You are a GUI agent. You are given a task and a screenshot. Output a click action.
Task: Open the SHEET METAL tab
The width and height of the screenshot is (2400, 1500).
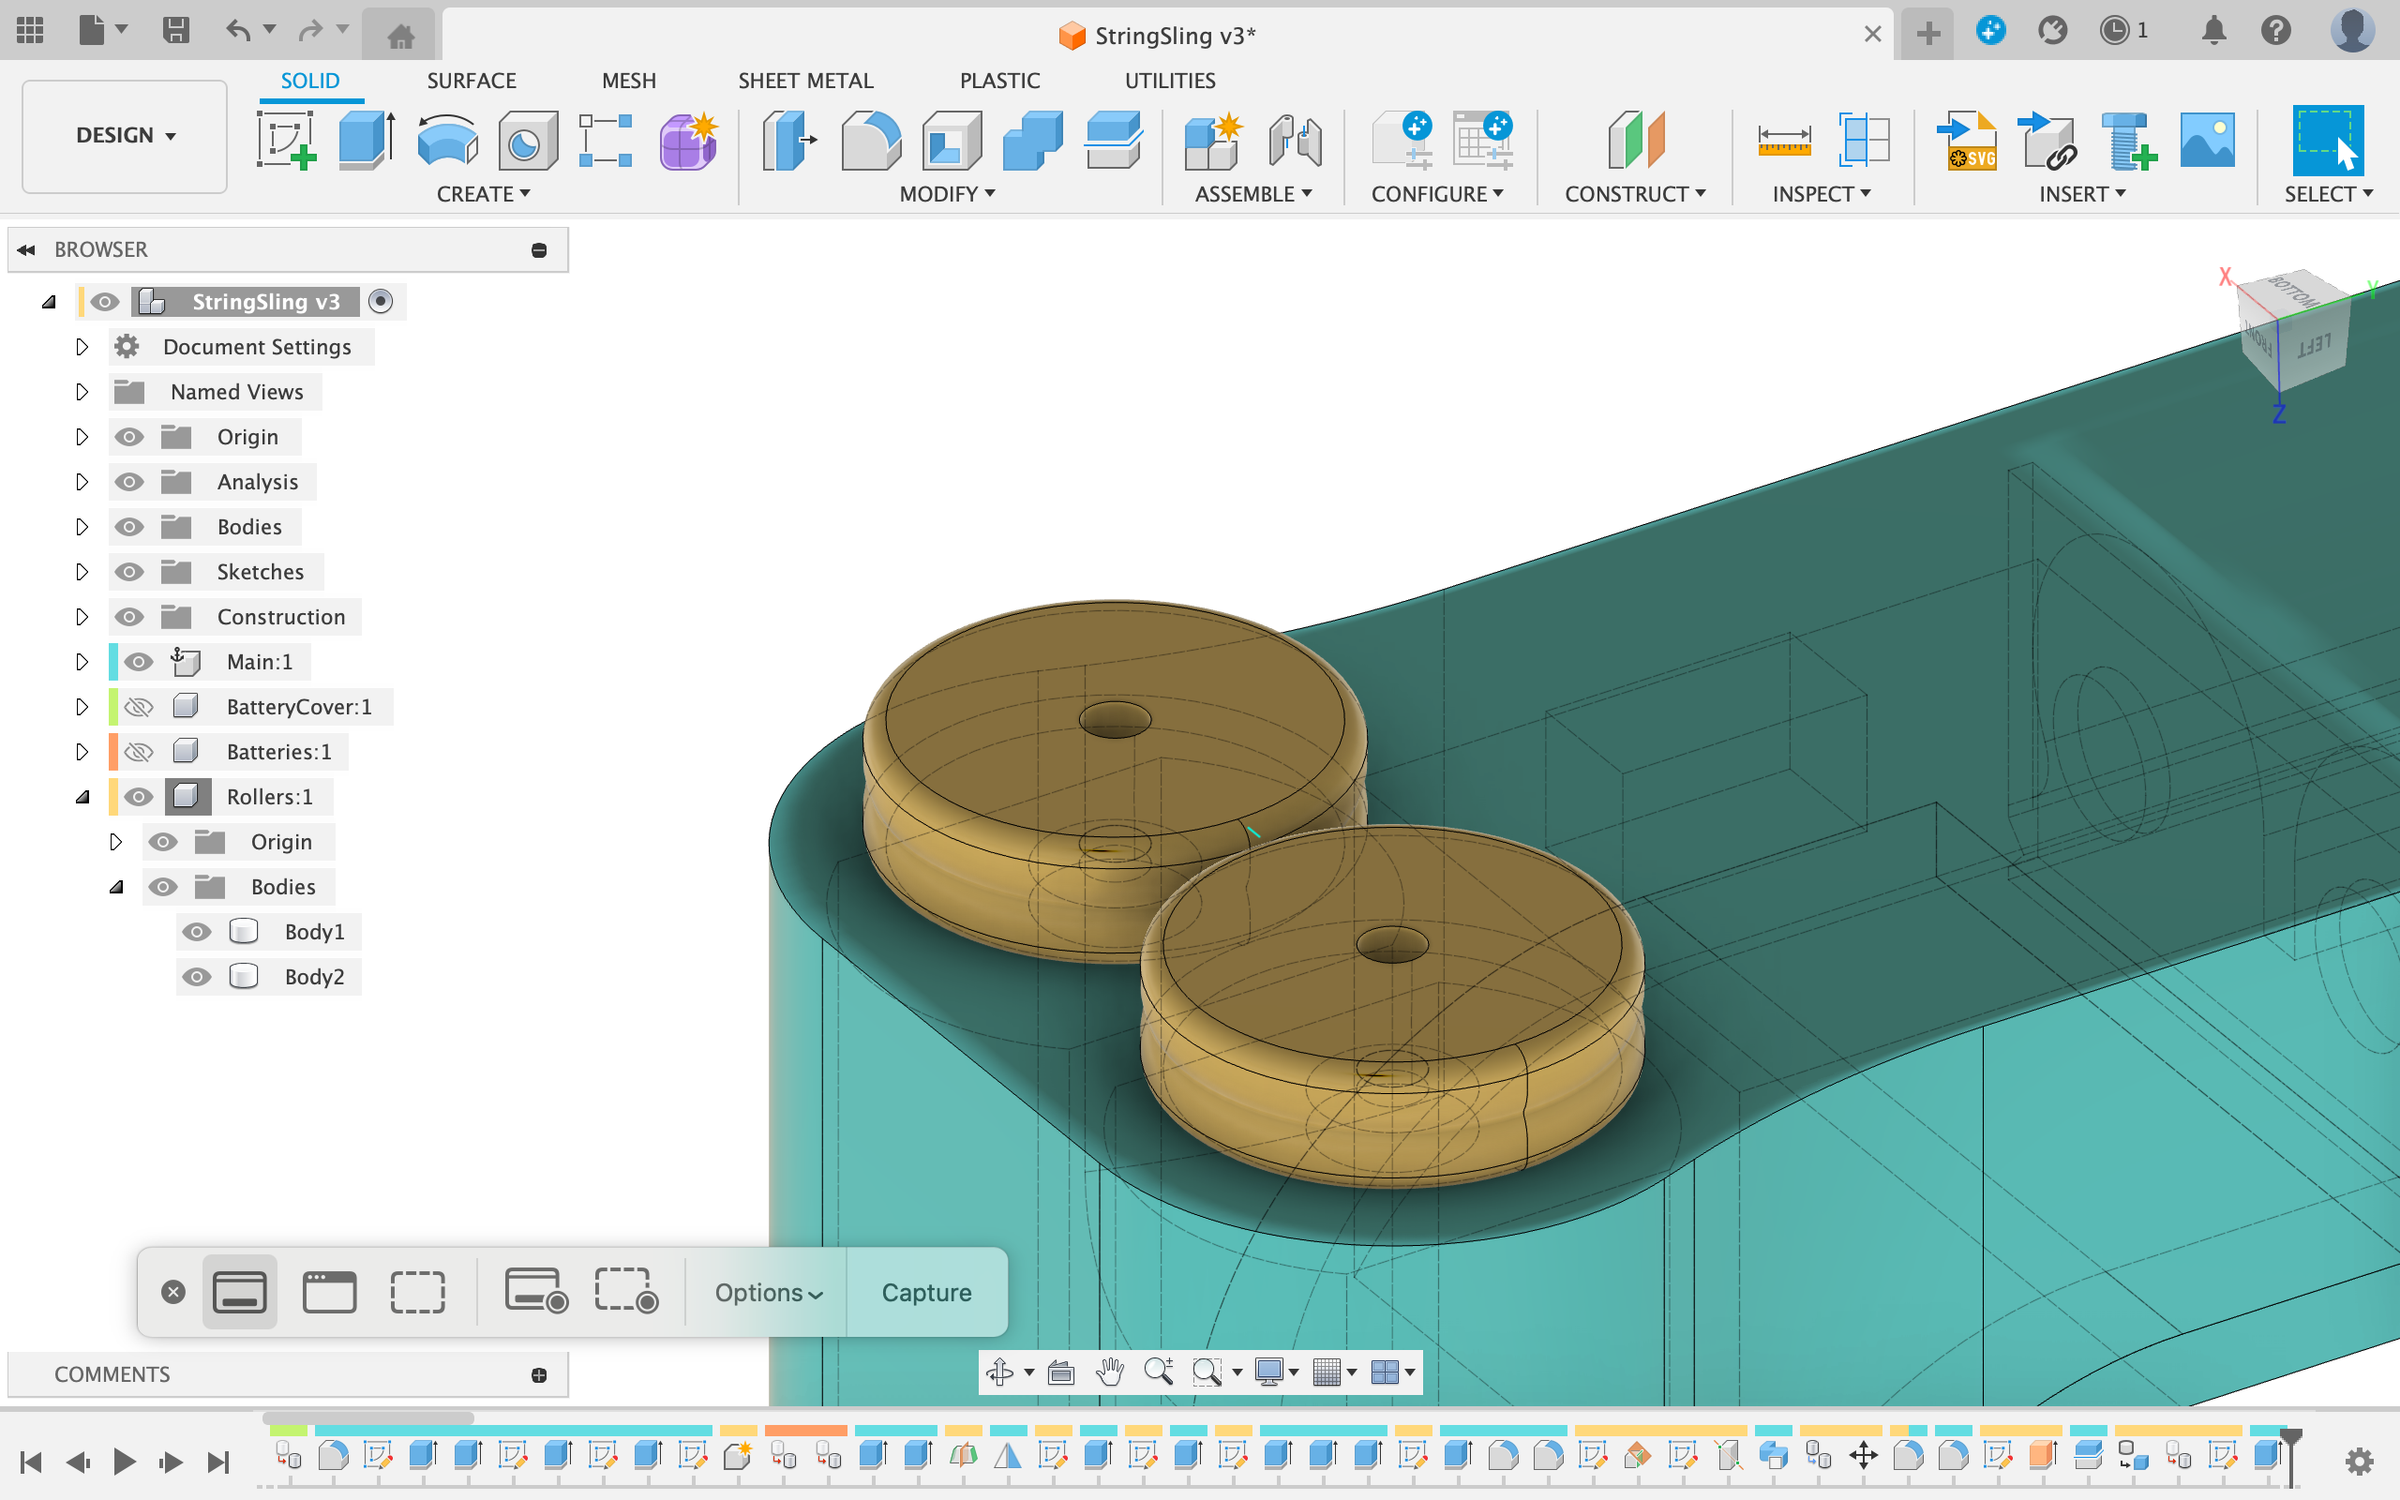[805, 80]
